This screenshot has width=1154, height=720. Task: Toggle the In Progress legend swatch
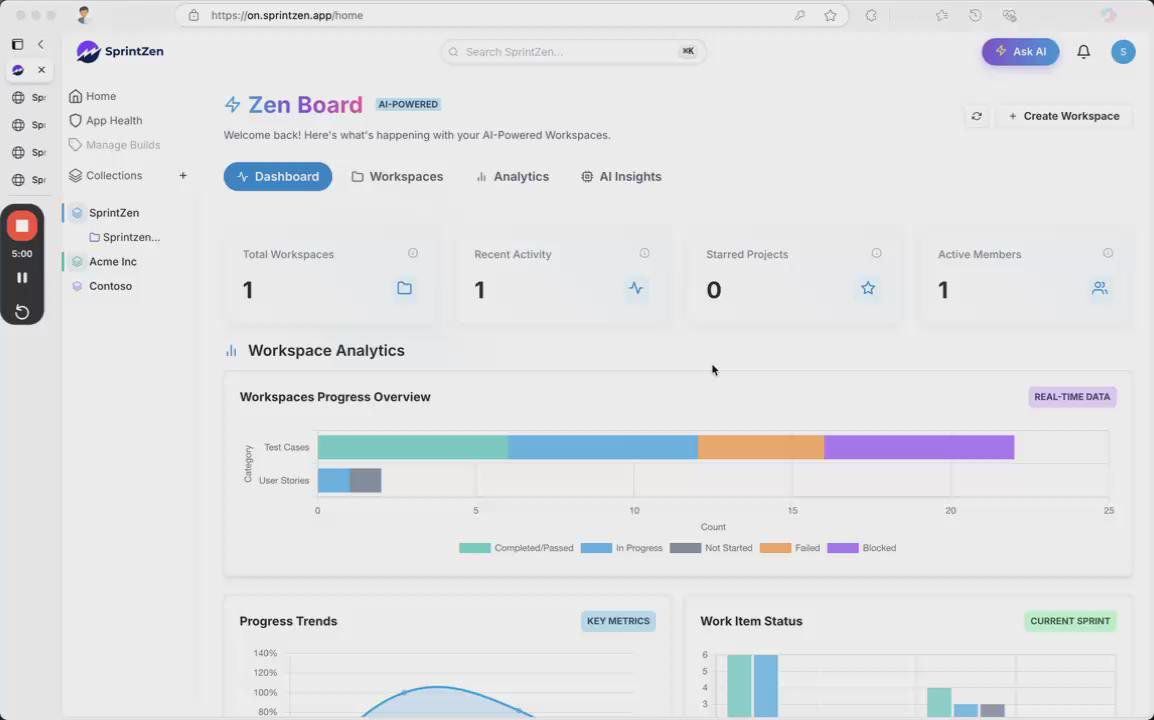point(596,548)
